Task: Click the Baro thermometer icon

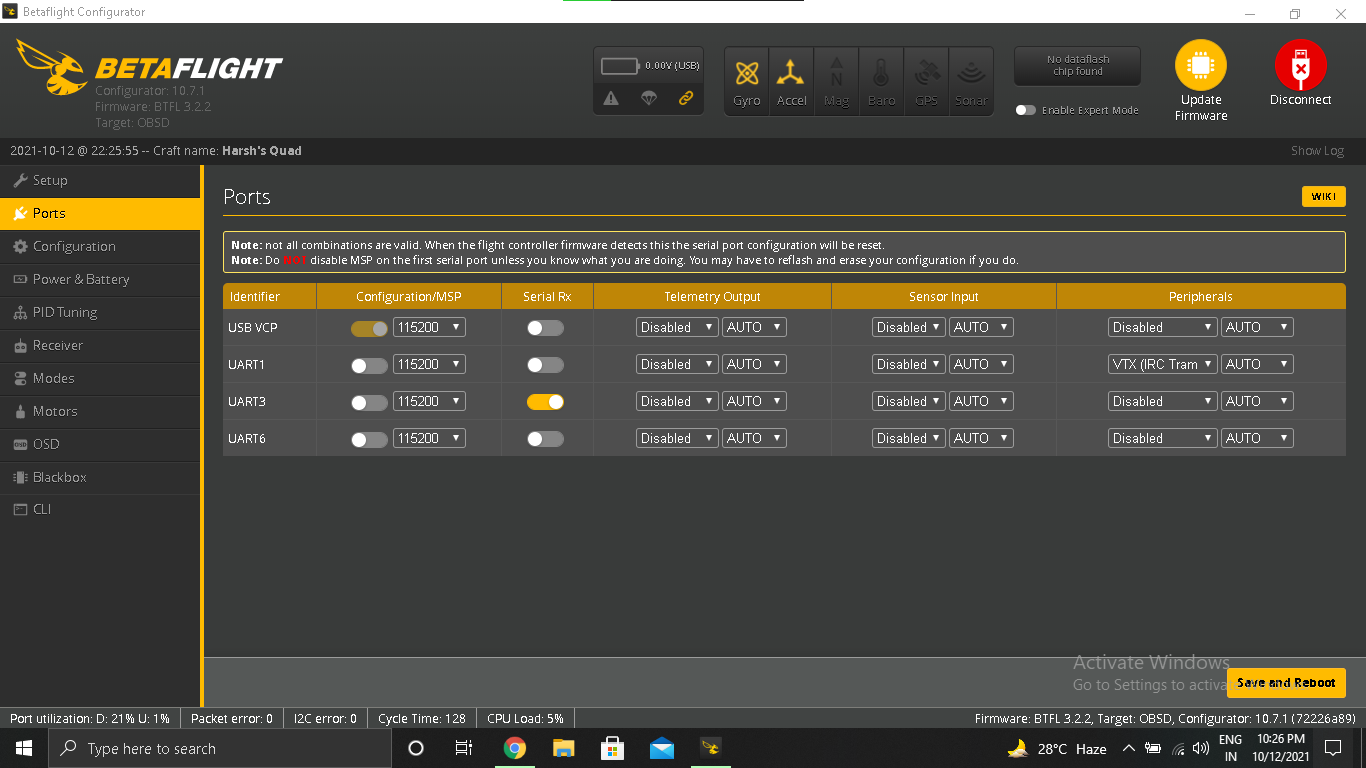Action: (x=881, y=73)
